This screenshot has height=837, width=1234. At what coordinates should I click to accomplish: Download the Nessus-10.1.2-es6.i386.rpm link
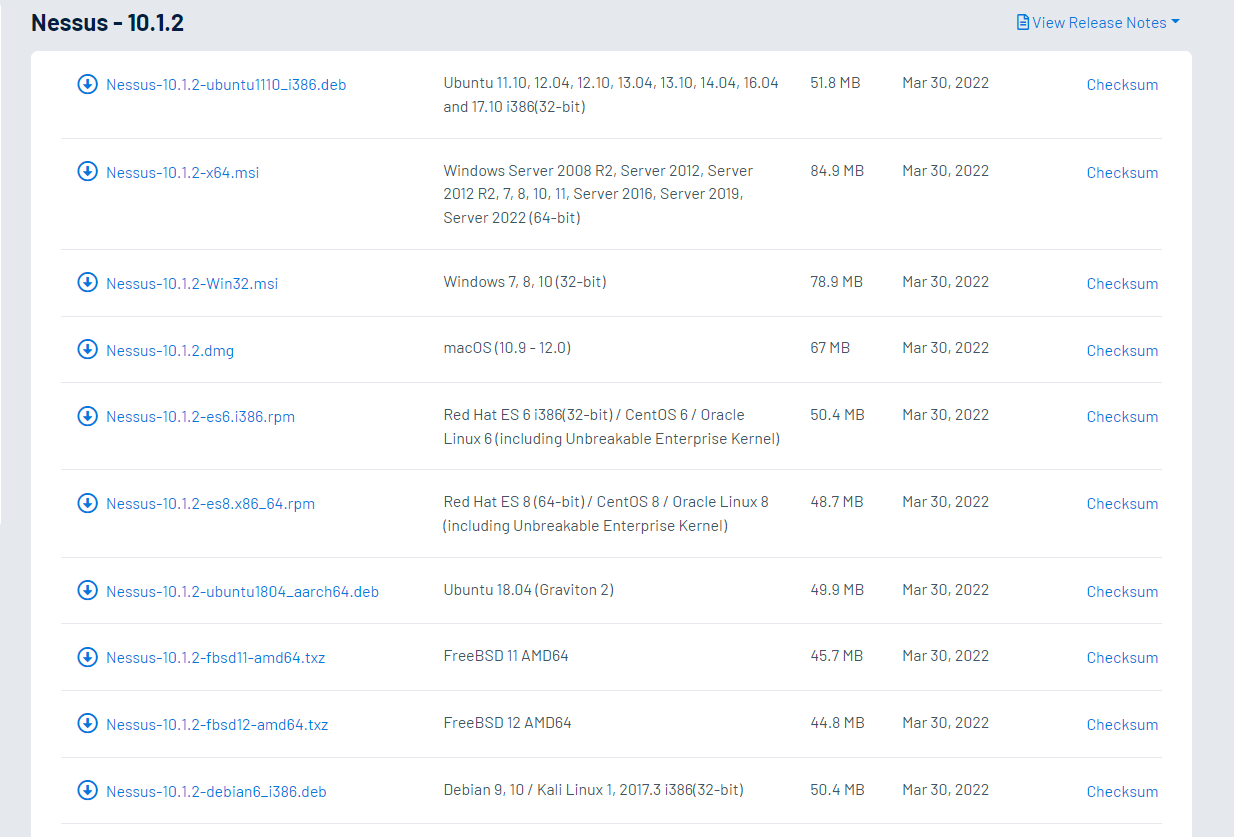pyautogui.click(x=200, y=417)
